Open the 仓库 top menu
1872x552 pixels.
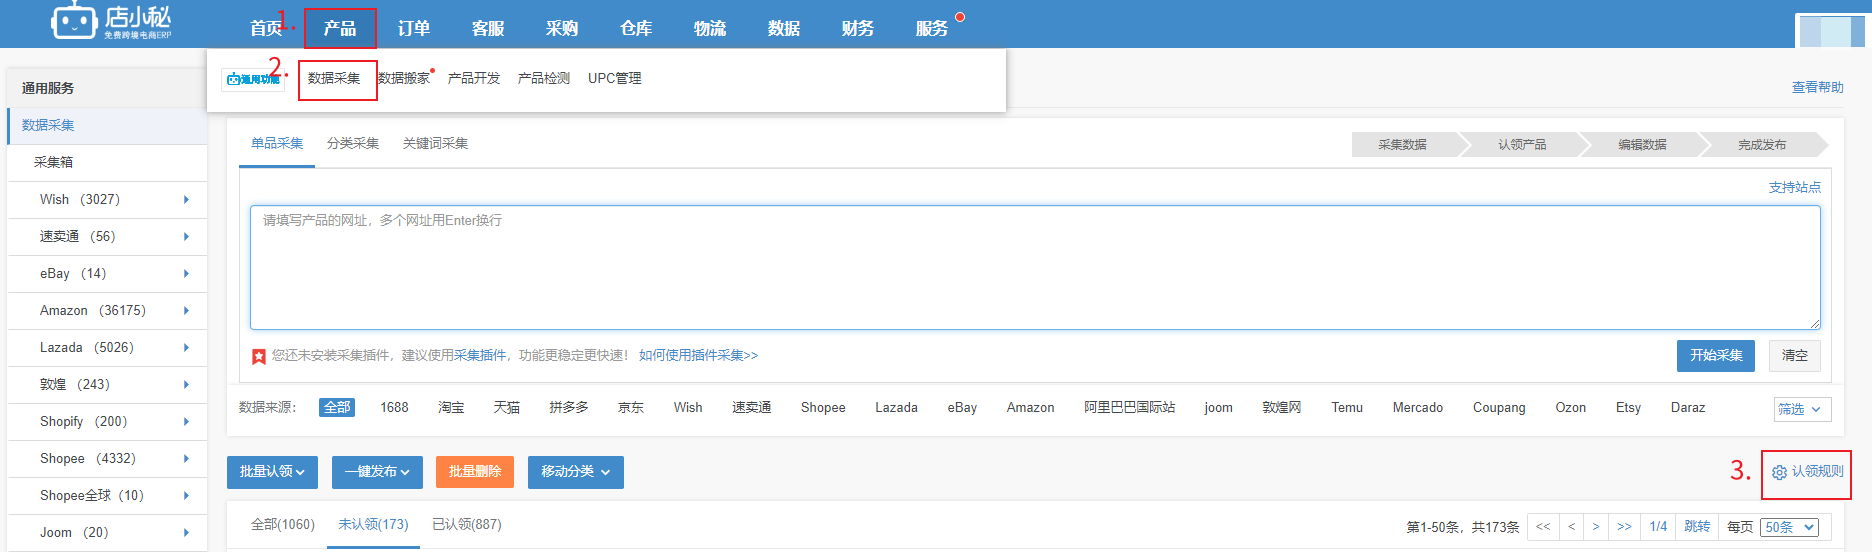636,28
